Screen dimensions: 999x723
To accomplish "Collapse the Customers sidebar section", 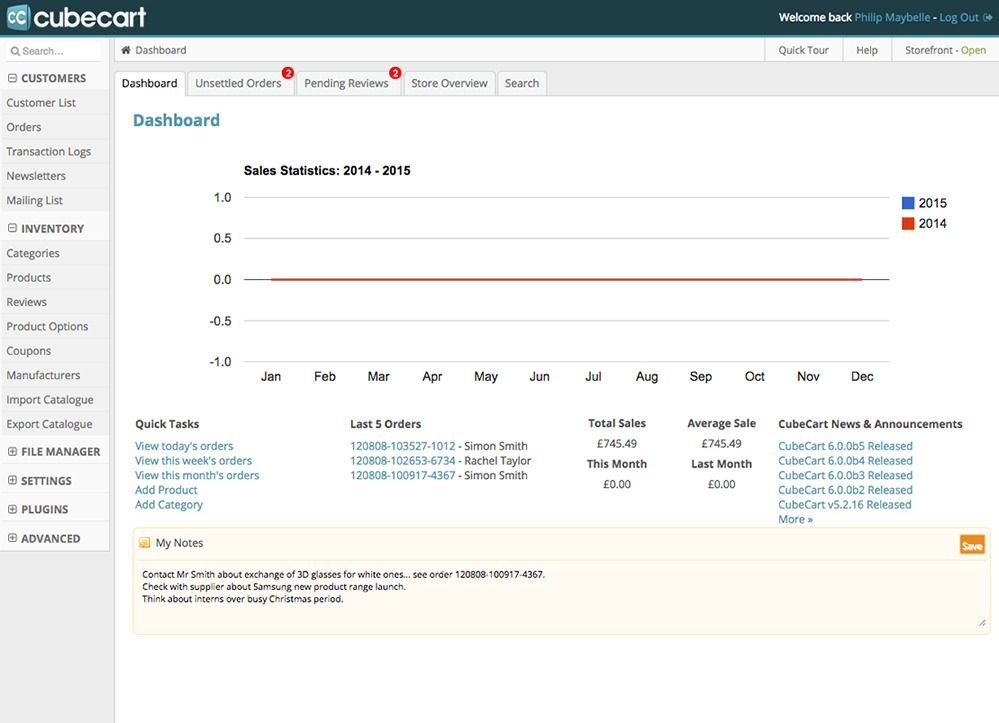I will point(12,78).
